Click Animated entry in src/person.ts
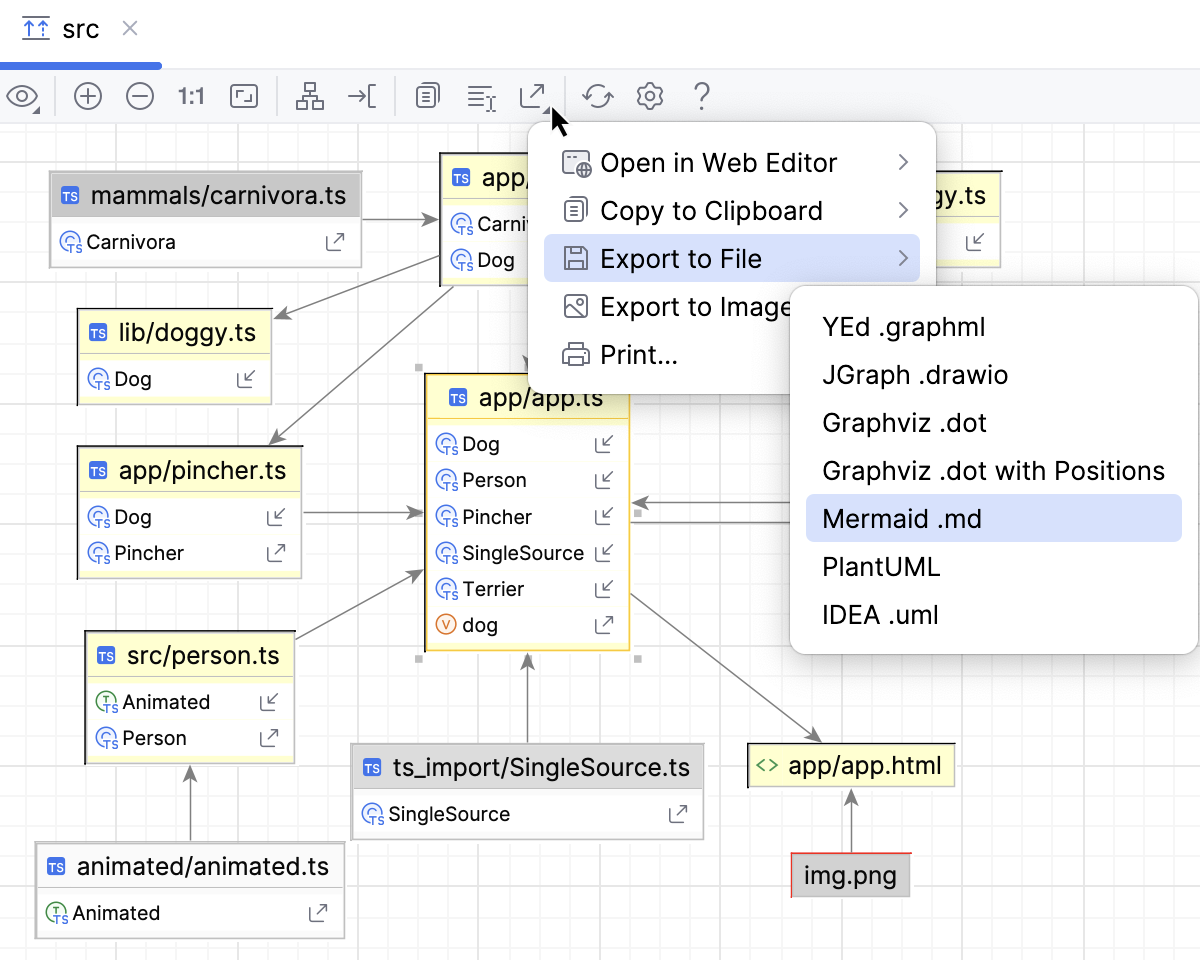1200x960 pixels. coord(166,702)
